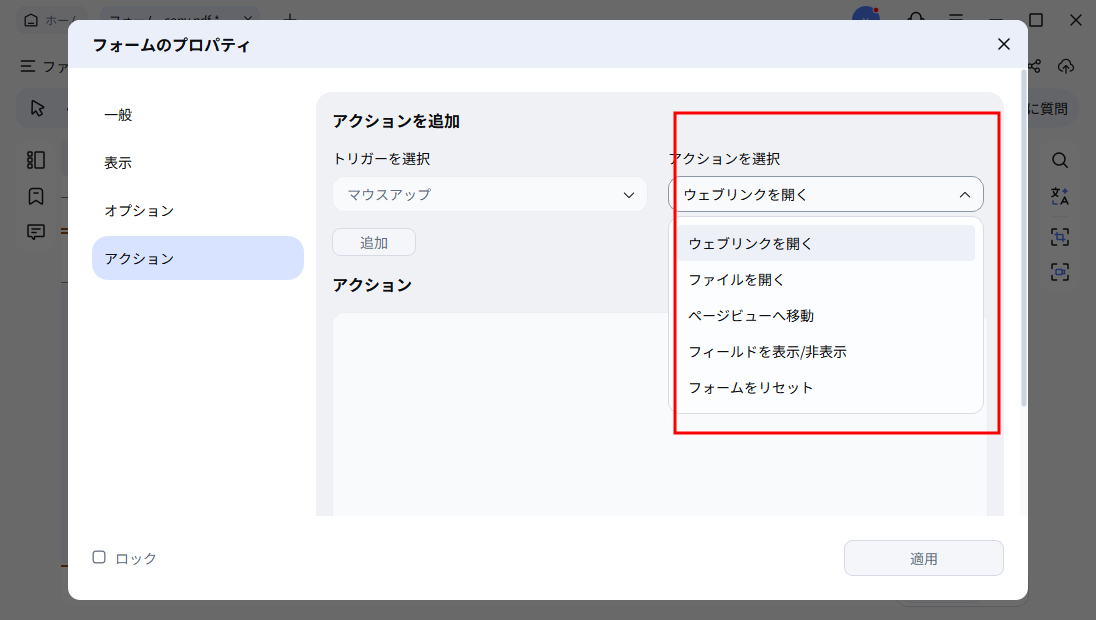
Task: Select the screen recording capture tool
Action: pyautogui.click(x=1059, y=267)
